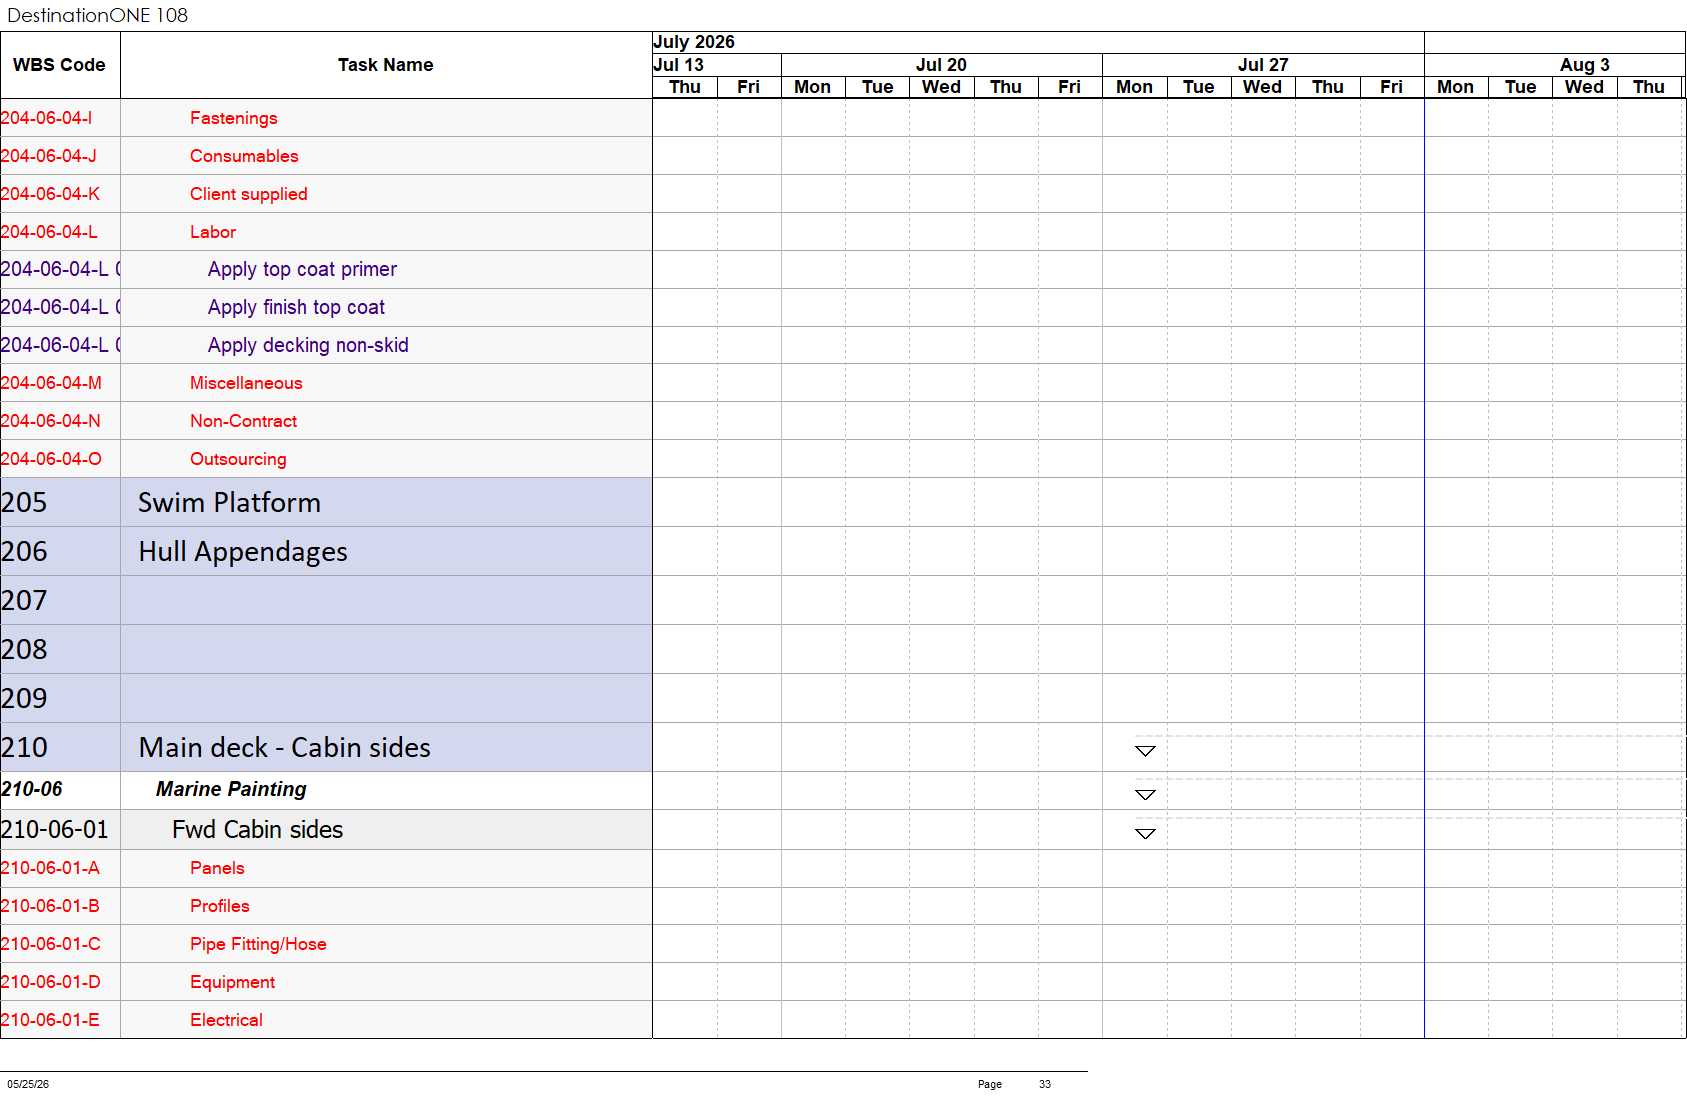
Task: Select the DestinationONE 108 project title
Action: [x=97, y=15]
